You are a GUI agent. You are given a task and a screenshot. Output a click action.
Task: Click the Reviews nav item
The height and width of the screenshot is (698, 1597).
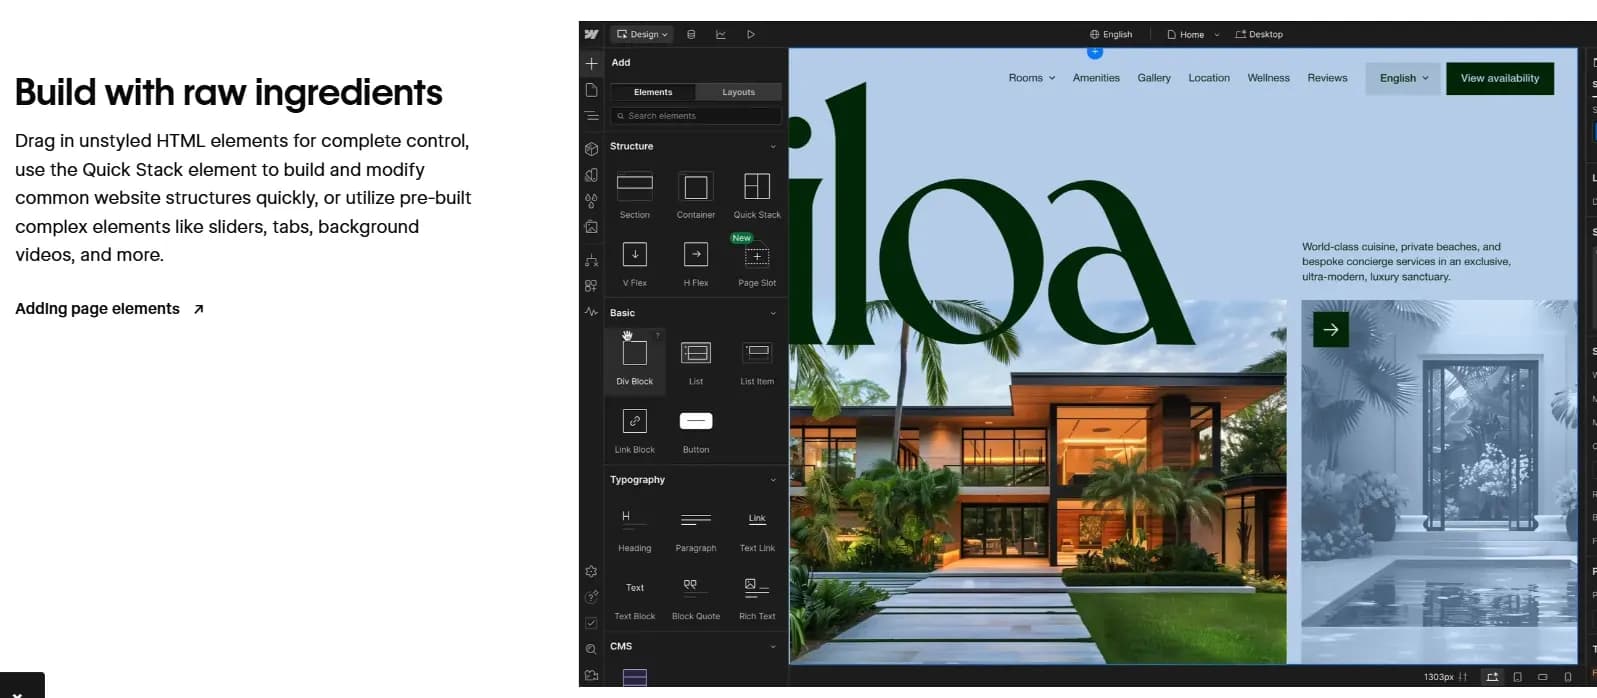point(1327,78)
